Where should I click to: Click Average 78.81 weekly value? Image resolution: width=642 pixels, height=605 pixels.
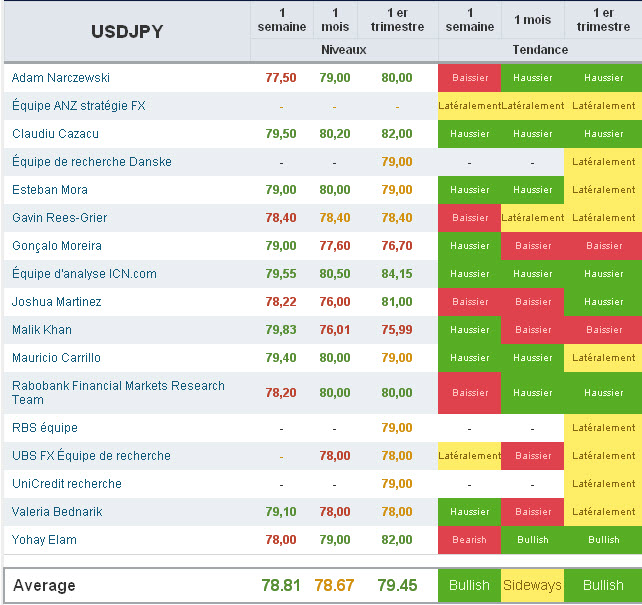coord(281,585)
